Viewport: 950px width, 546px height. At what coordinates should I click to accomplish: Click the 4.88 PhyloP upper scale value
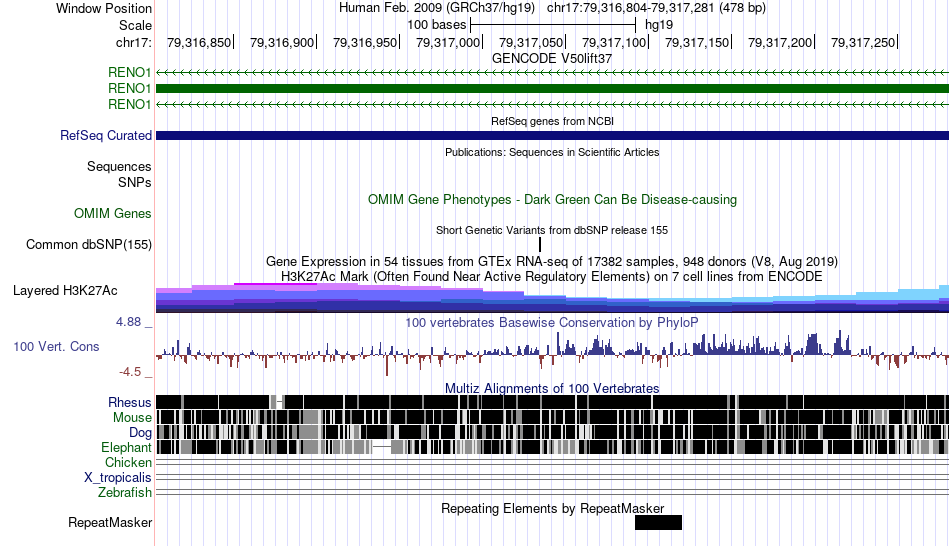coord(128,322)
